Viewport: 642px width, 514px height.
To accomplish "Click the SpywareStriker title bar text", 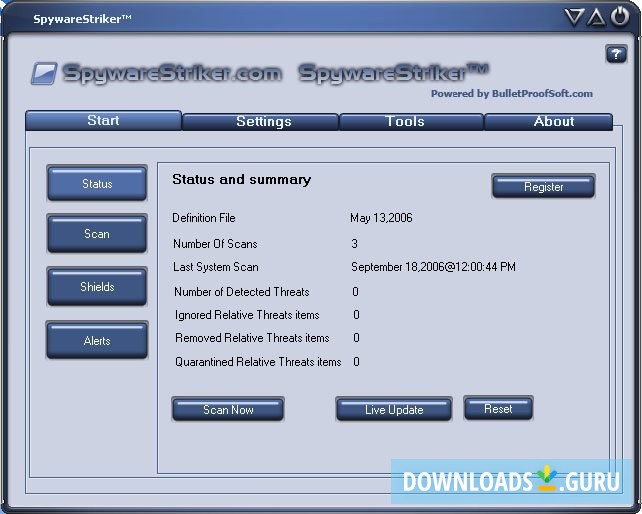I will click(82, 19).
